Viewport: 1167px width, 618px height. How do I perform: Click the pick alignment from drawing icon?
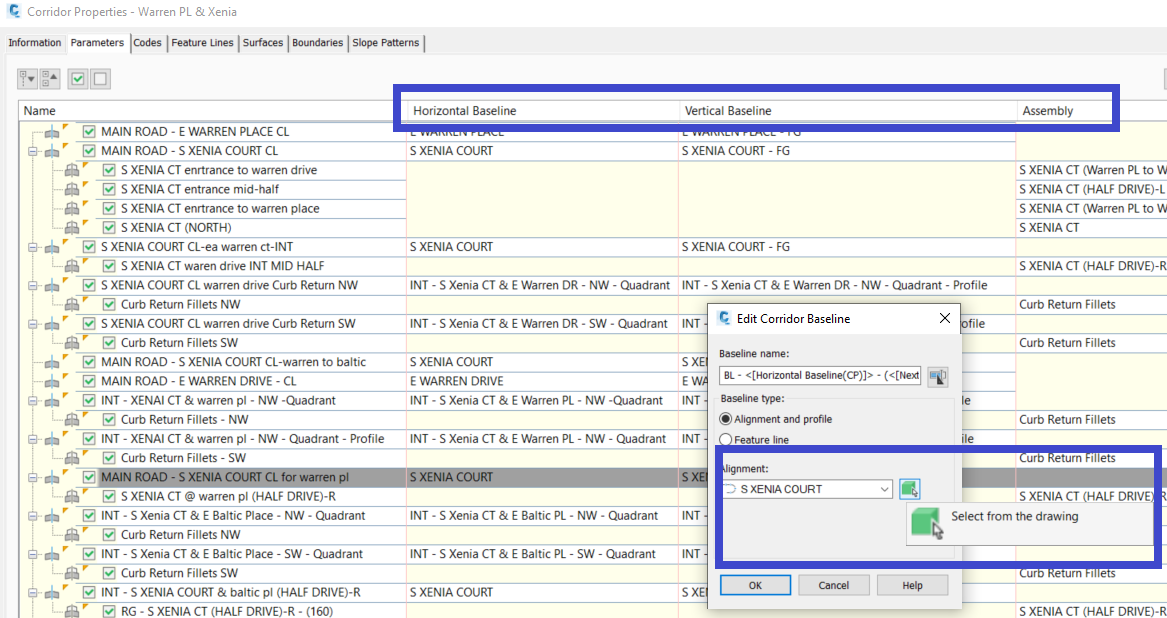(909, 489)
